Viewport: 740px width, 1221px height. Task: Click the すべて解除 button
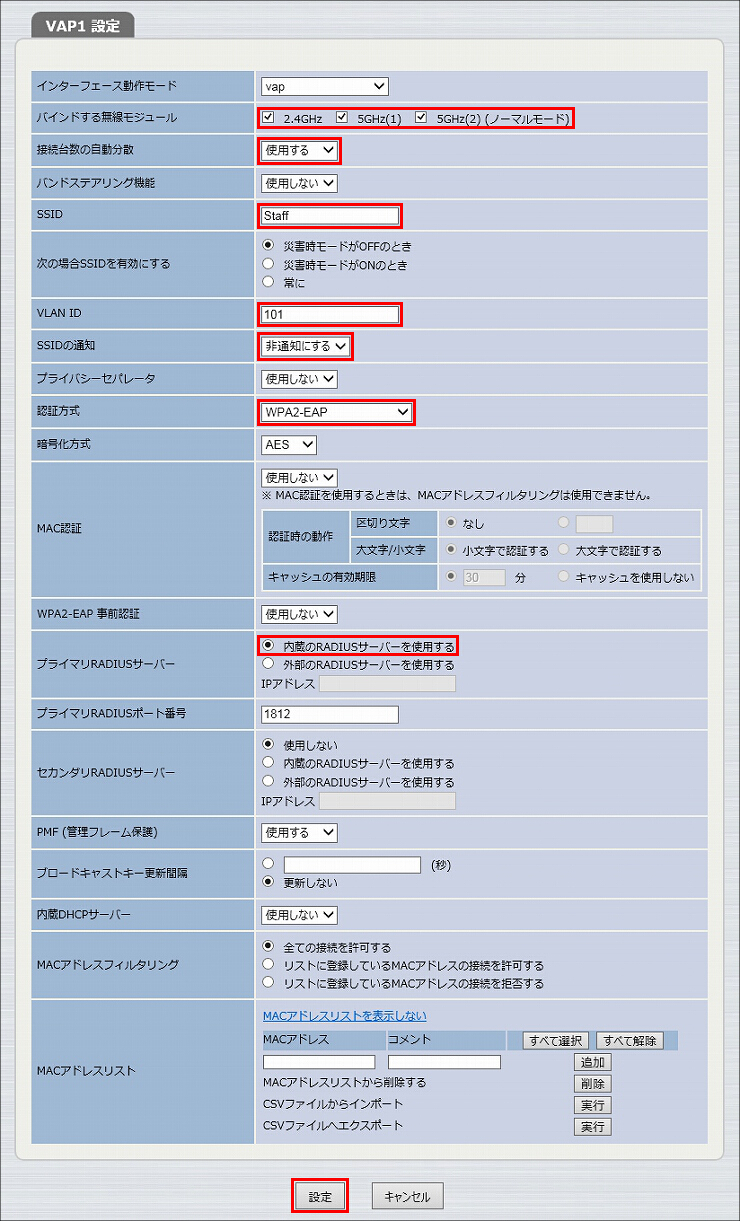pos(630,1040)
